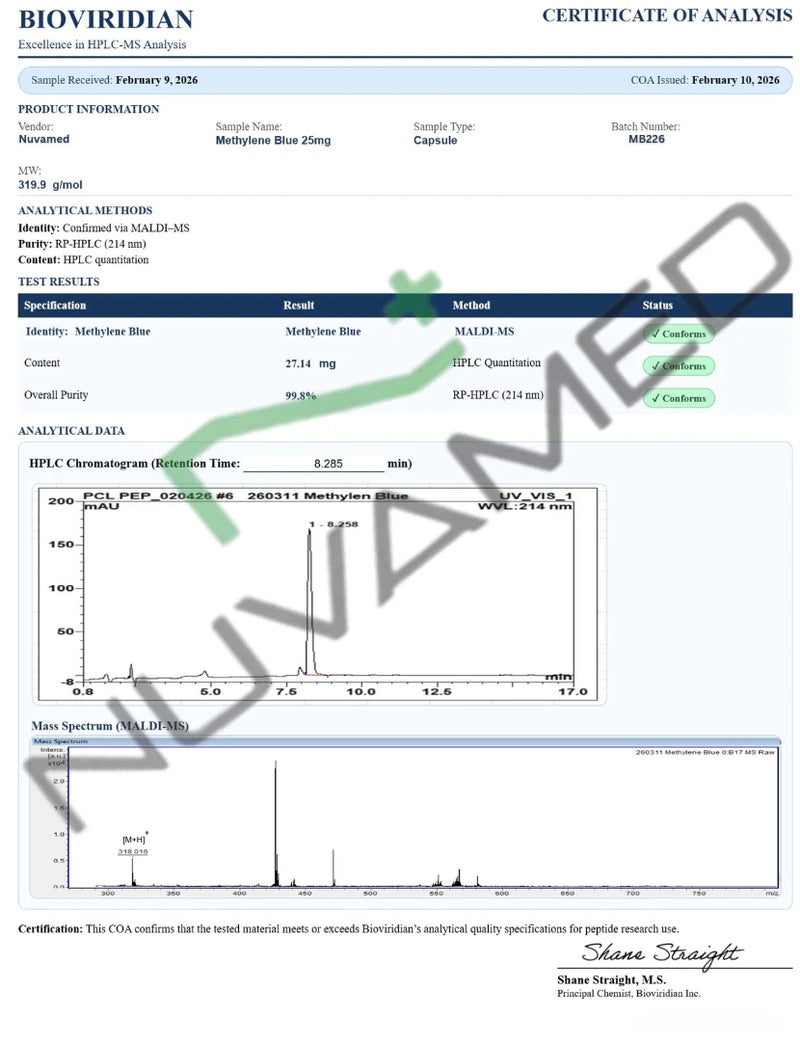Click the line Purity: RP-HPLC (214 nm)
Image resolution: width=800 pixels, height=1043 pixels.
(x=82, y=244)
